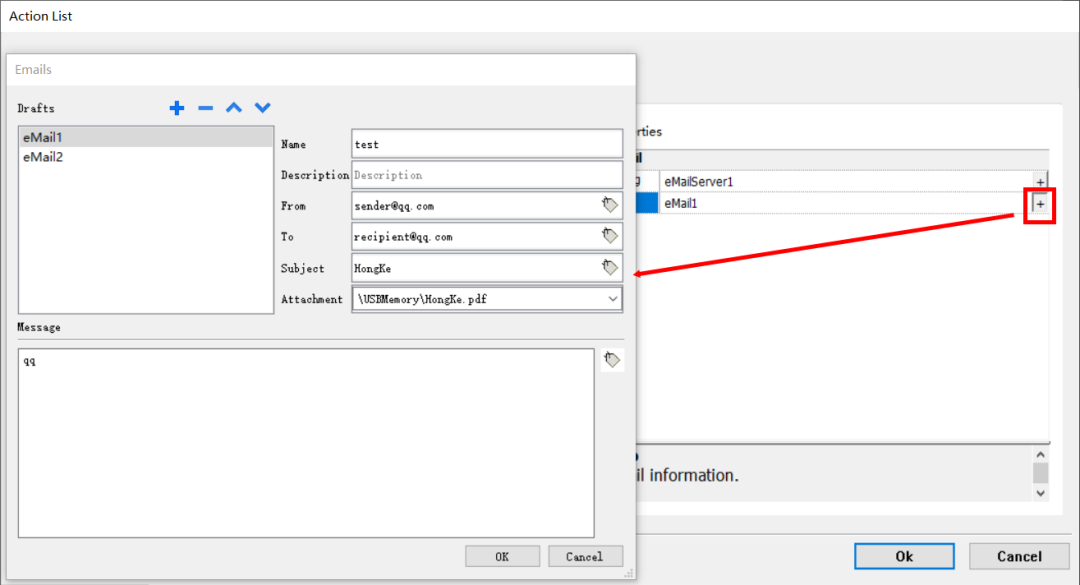The image size is (1080, 585).
Task: Click into the Description input field
Action: pos(487,175)
